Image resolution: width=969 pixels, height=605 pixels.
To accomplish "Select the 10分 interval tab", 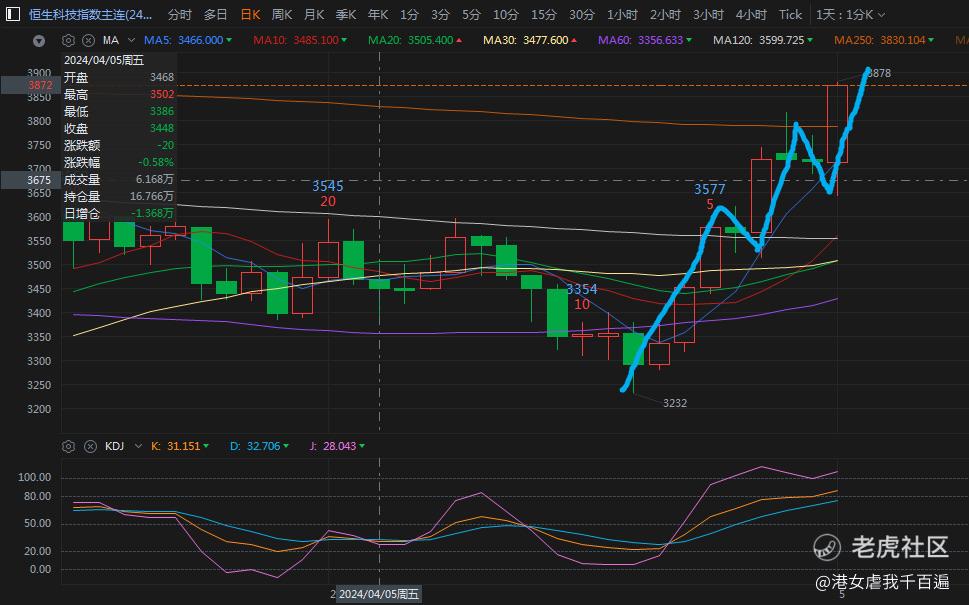I will pyautogui.click(x=506, y=14).
